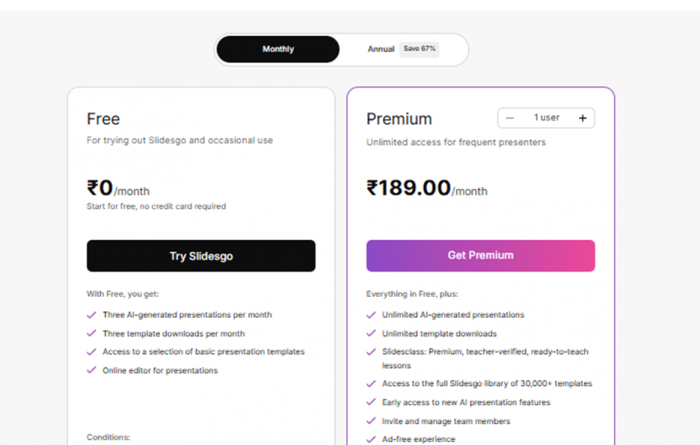Click the Free plan heading
The height and width of the screenshot is (445, 700).
coord(103,119)
